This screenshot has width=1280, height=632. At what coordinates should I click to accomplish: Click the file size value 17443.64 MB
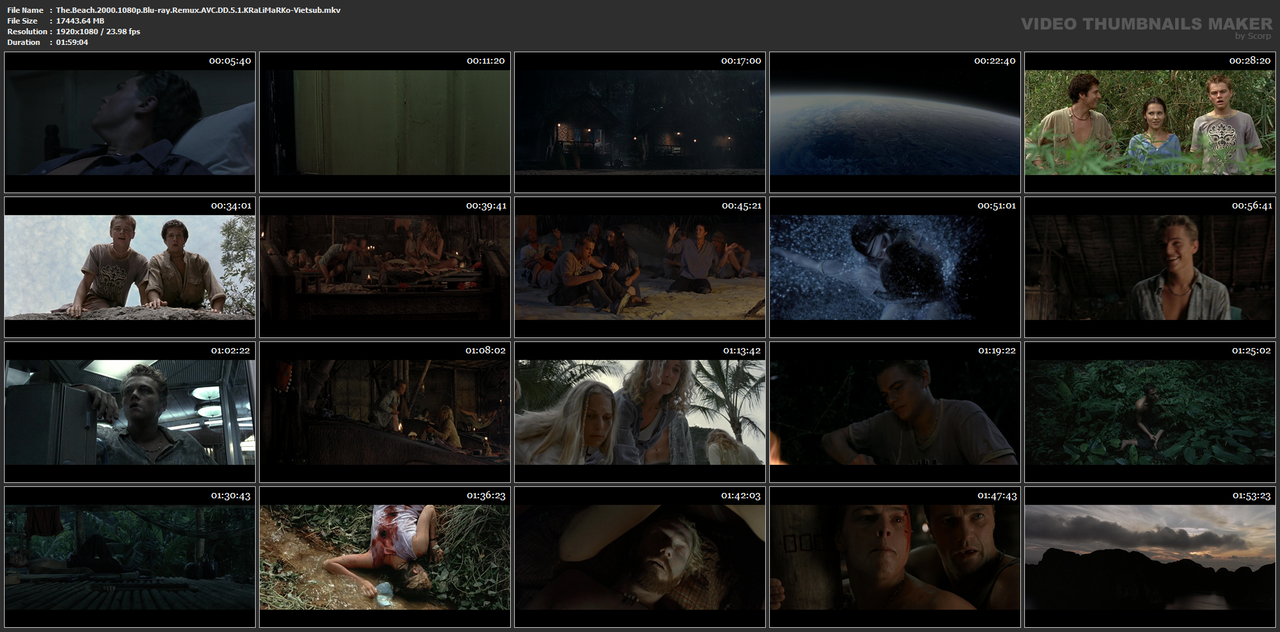tap(80, 21)
